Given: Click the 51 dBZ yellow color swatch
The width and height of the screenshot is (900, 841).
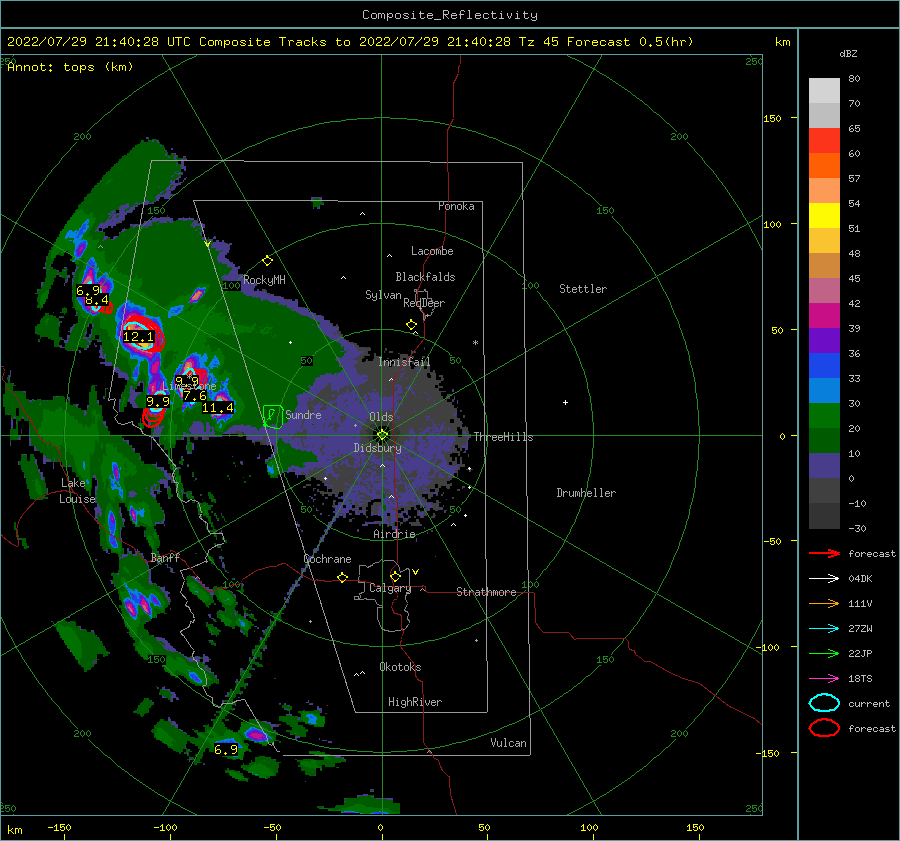Looking at the screenshot, I should 824,216.
